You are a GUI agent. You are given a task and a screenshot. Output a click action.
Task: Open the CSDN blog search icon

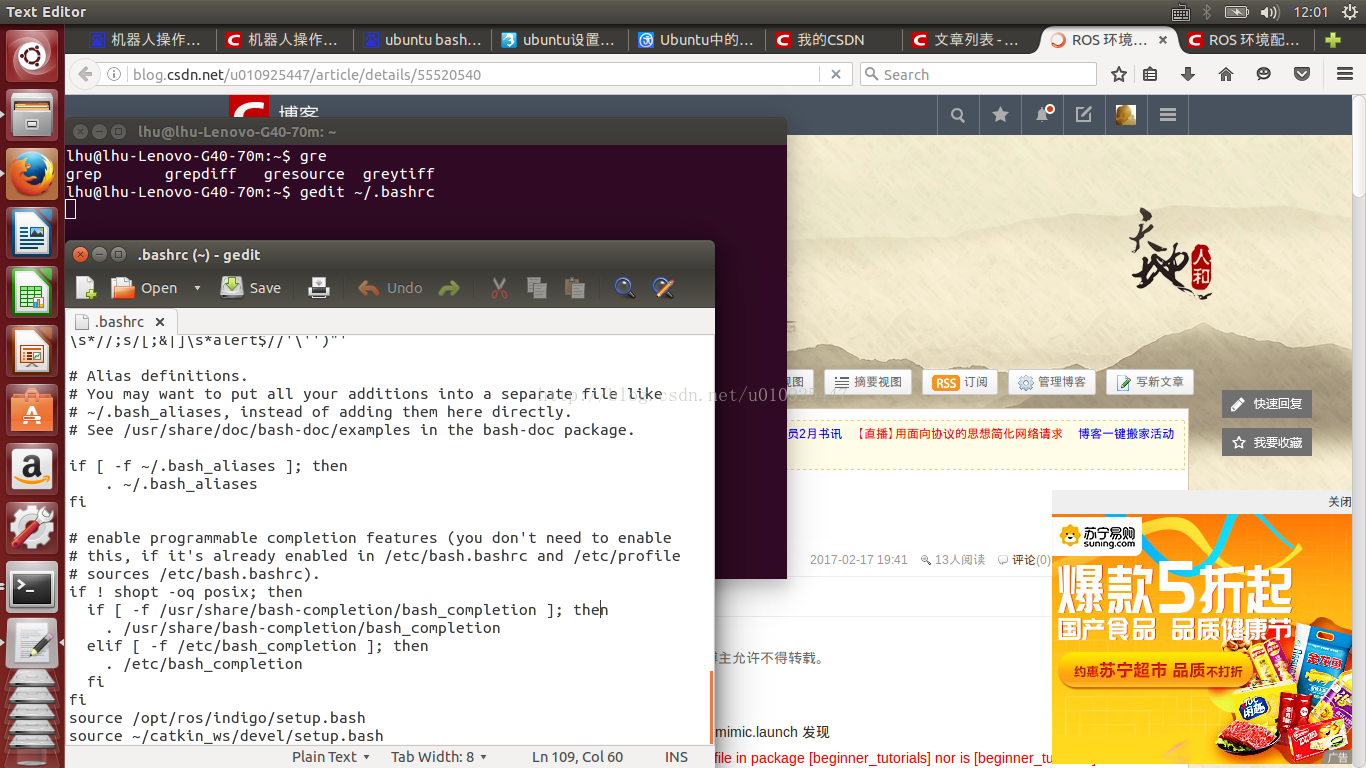pos(958,115)
